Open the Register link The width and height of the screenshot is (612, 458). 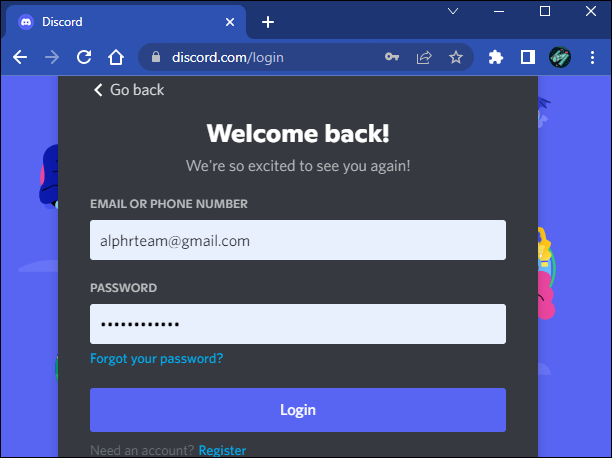tap(222, 451)
